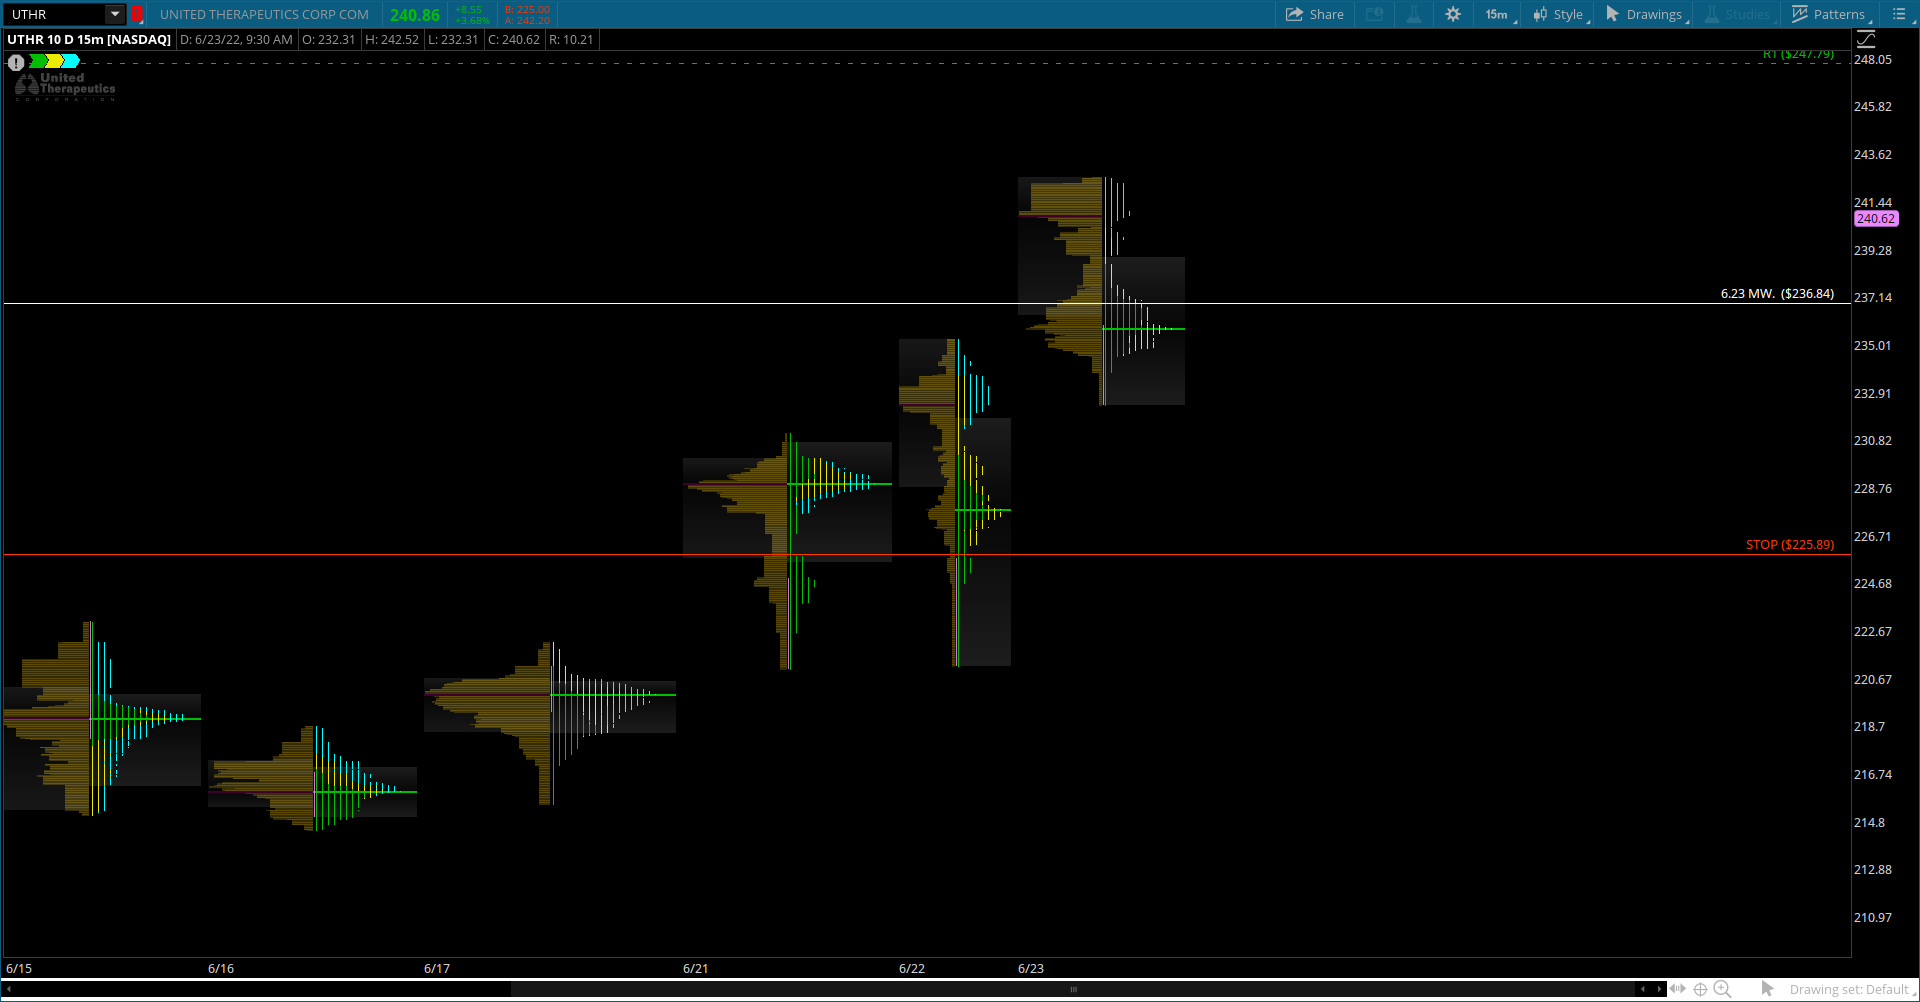Click the highlighted 240.62 price bubble
Image resolution: width=1920 pixels, height=1002 pixels.
pos(1876,218)
